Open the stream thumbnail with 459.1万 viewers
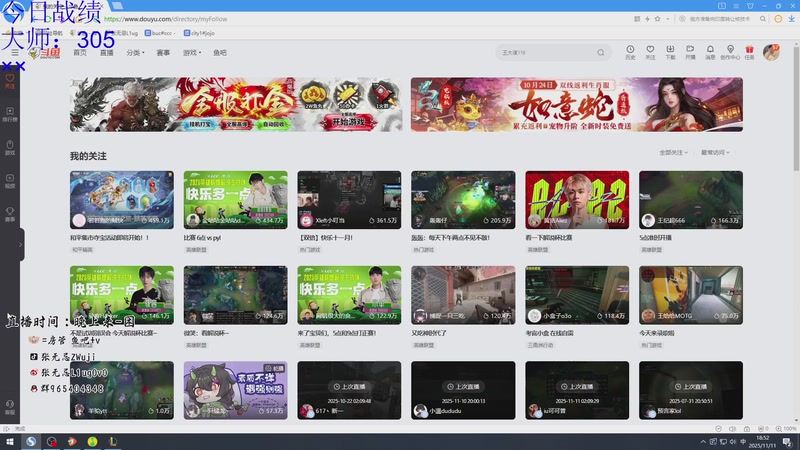Viewport: 800px width, 450px height. pos(121,199)
